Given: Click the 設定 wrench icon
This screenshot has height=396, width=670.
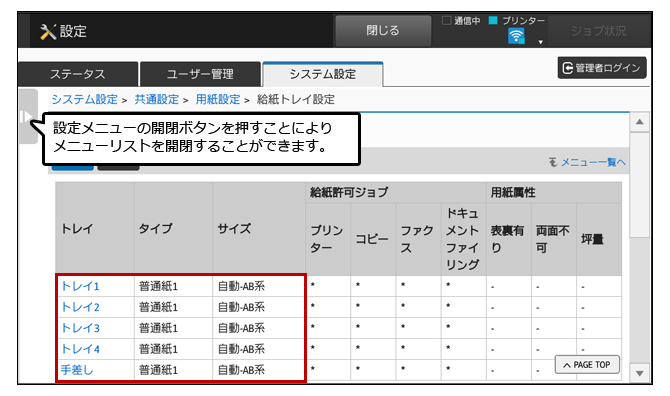Looking at the screenshot, I should point(48,32).
